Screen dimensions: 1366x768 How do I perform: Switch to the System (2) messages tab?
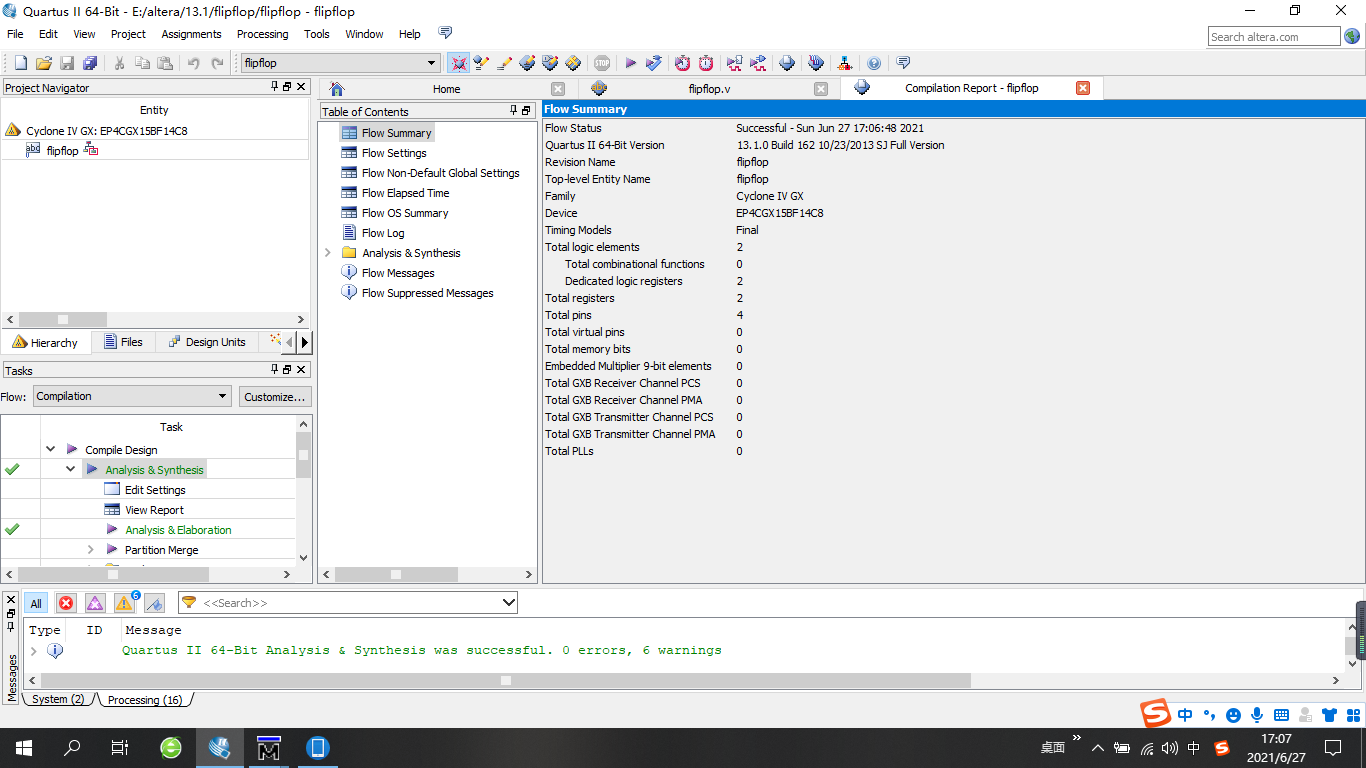(58, 700)
